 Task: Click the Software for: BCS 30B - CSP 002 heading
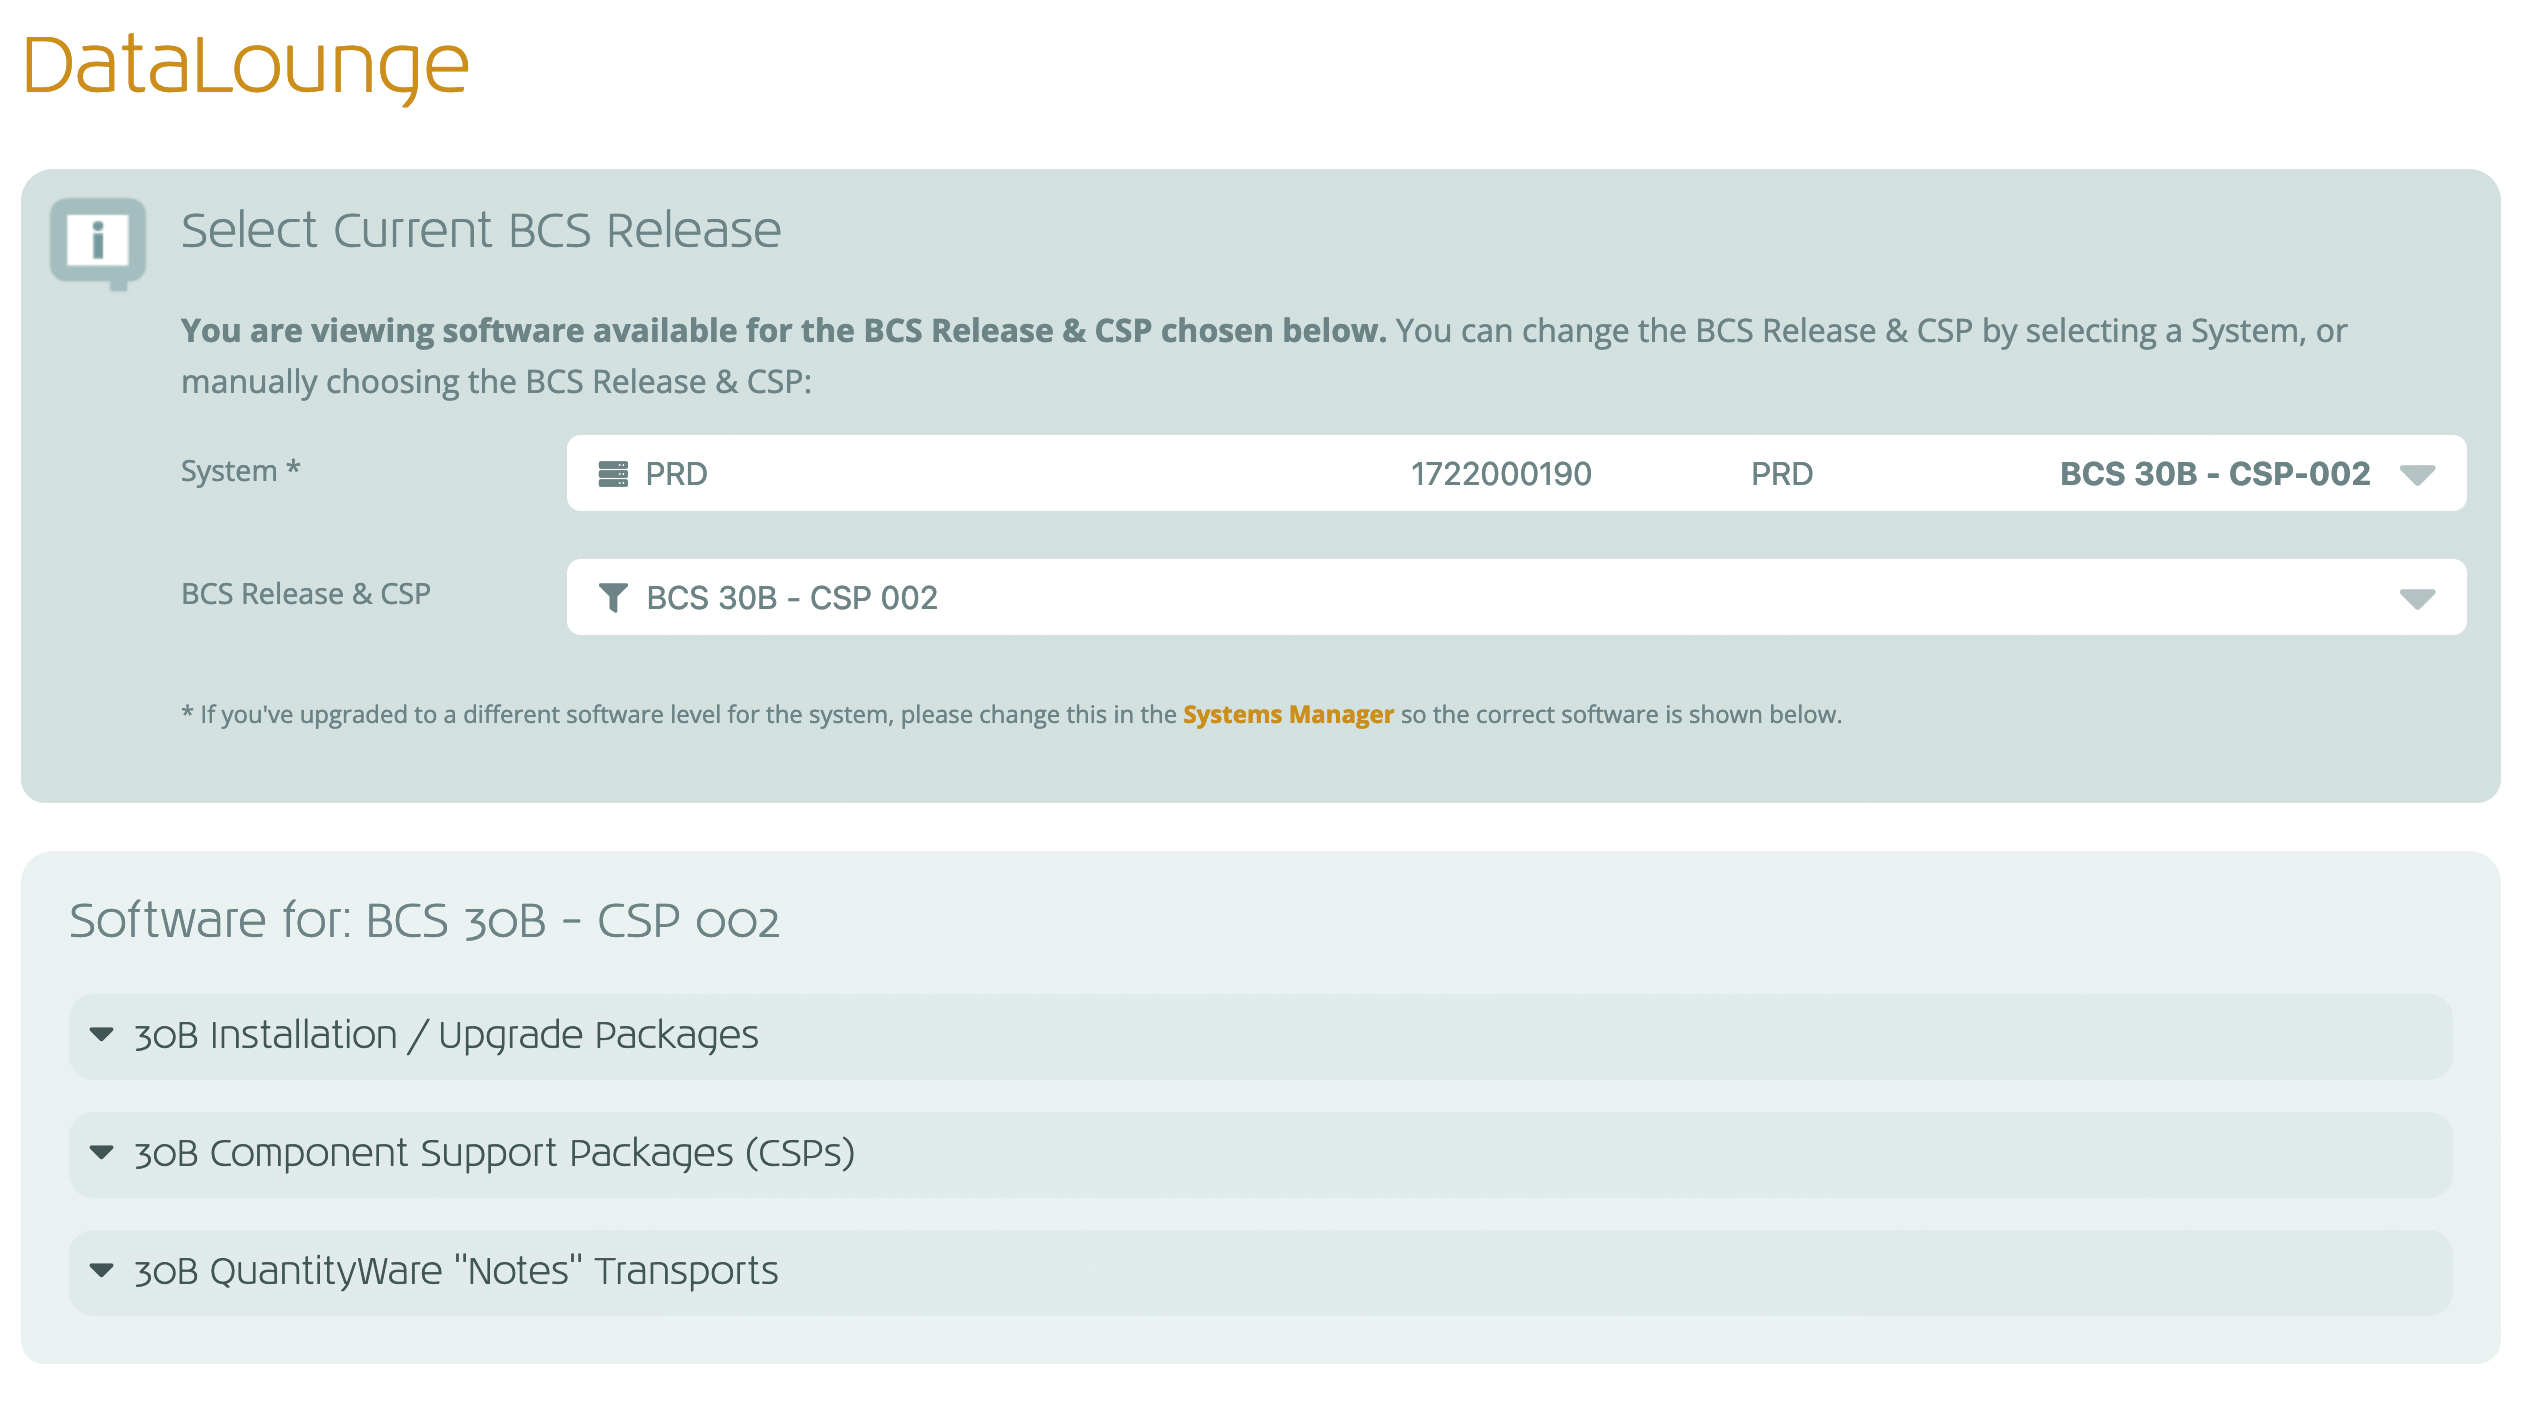pos(424,921)
